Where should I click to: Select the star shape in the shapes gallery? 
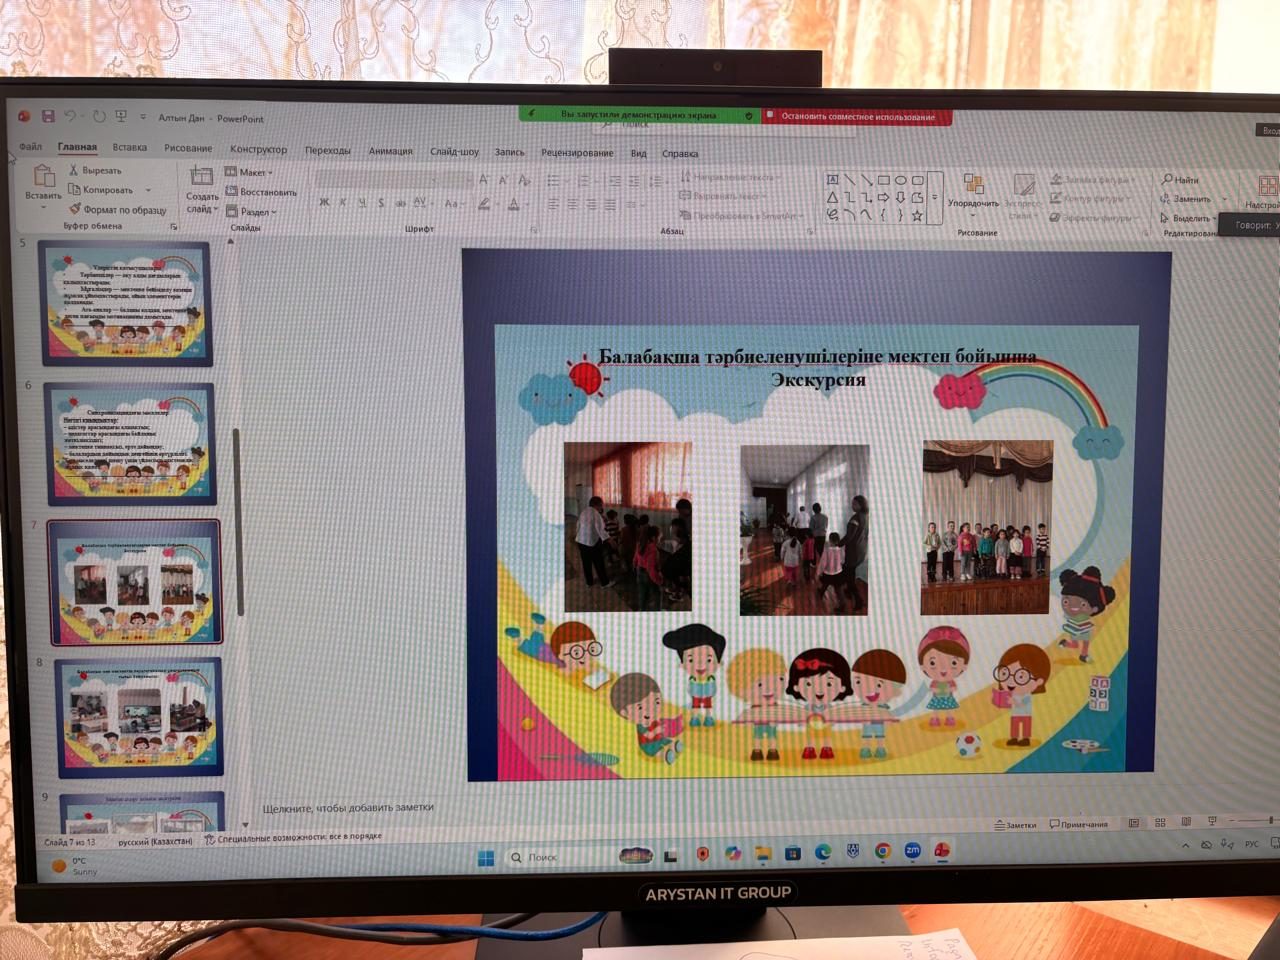pyautogui.click(x=916, y=215)
